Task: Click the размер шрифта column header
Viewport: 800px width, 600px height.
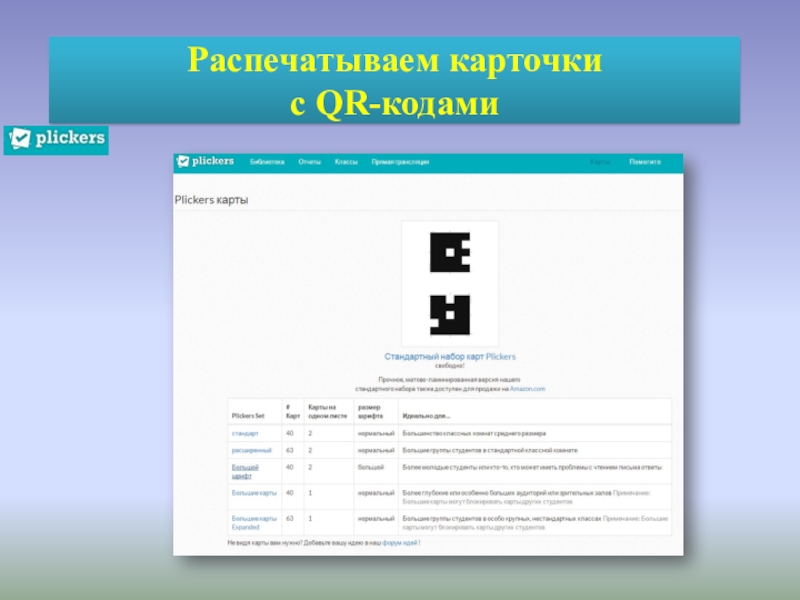Action: pos(370,411)
